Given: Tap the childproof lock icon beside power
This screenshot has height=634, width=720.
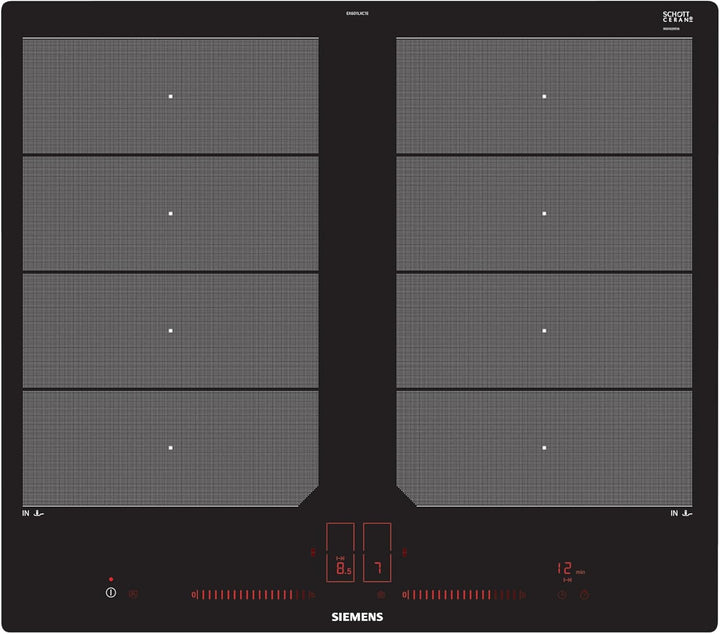Looking at the screenshot, I should coord(134,594).
